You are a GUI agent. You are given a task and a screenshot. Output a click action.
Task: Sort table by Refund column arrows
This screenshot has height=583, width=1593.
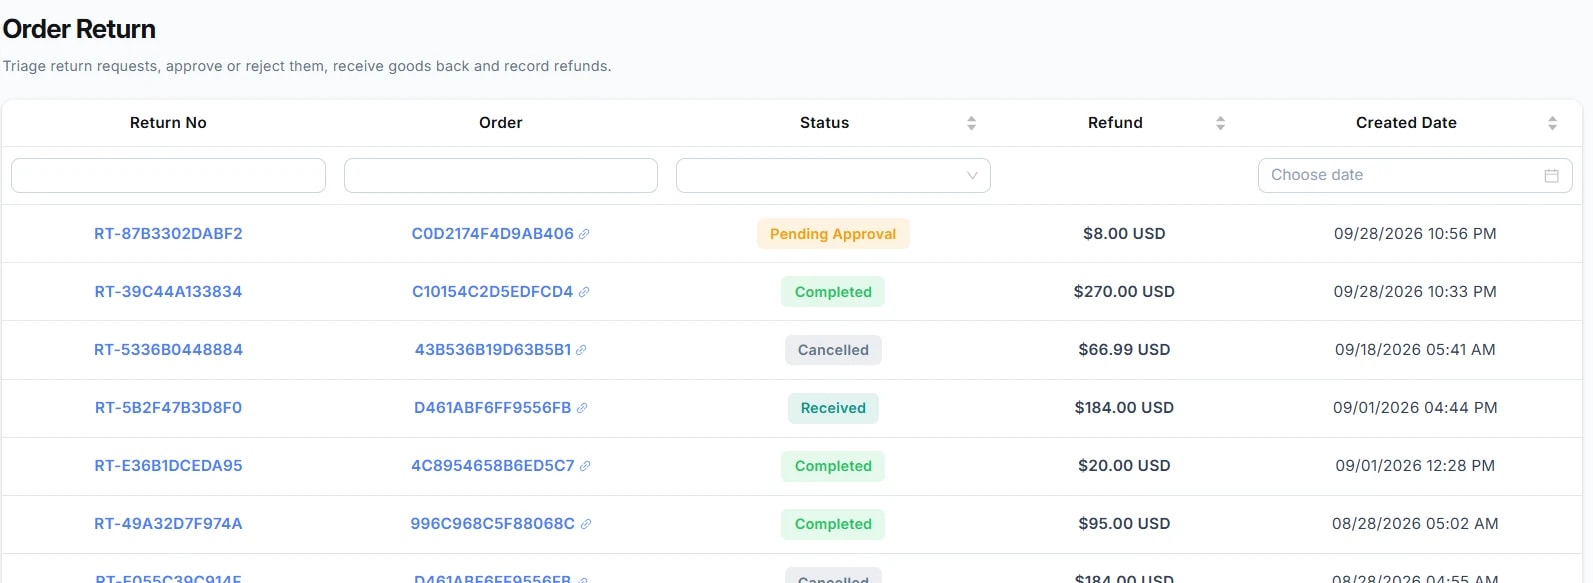1220,123
